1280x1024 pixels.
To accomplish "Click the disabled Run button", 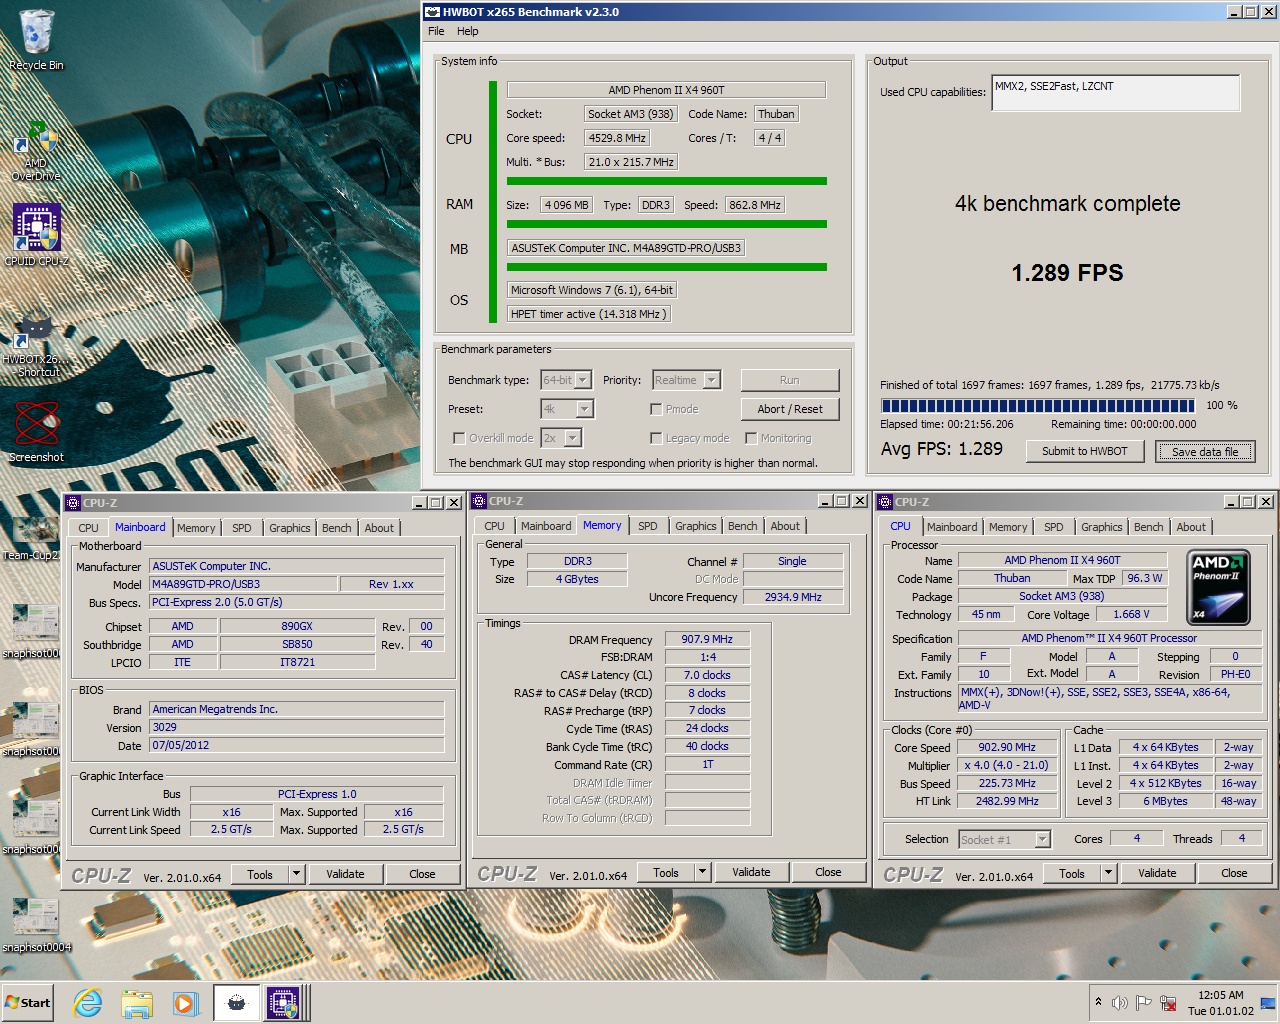I will click(x=790, y=380).
